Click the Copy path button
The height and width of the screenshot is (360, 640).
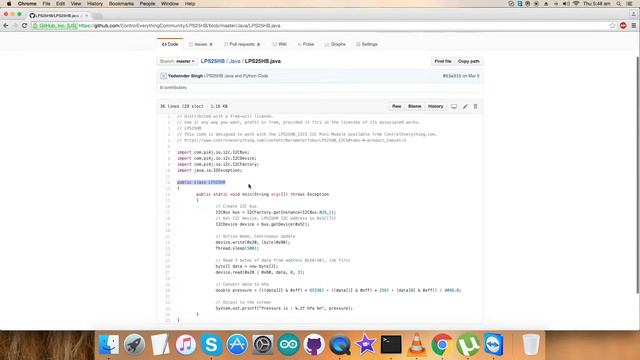469,61
